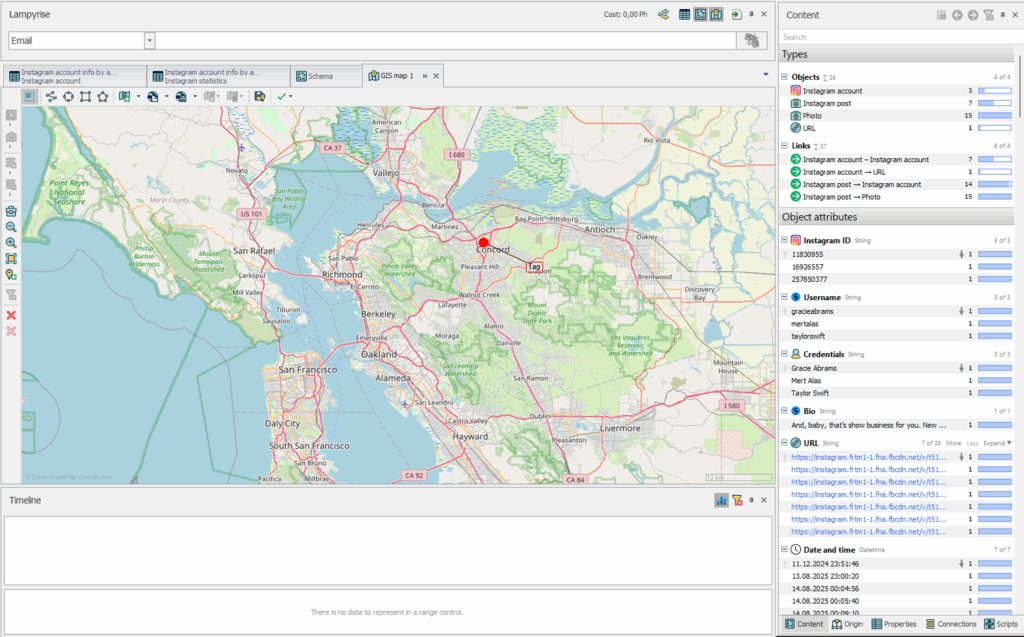
Task: Zoom out with the minus magnifier icon
Action: point(11,227)
